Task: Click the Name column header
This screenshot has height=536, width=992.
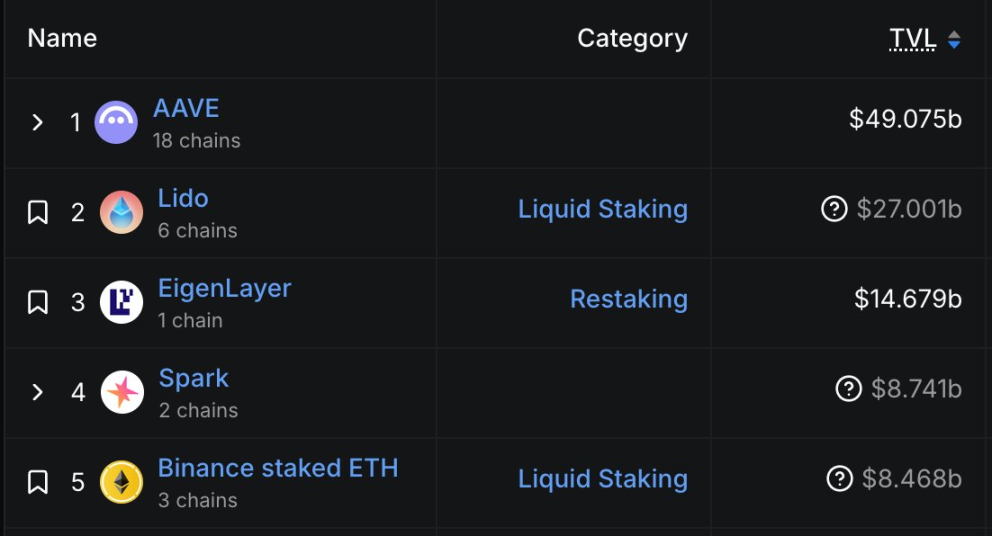Action: point(62,39)
